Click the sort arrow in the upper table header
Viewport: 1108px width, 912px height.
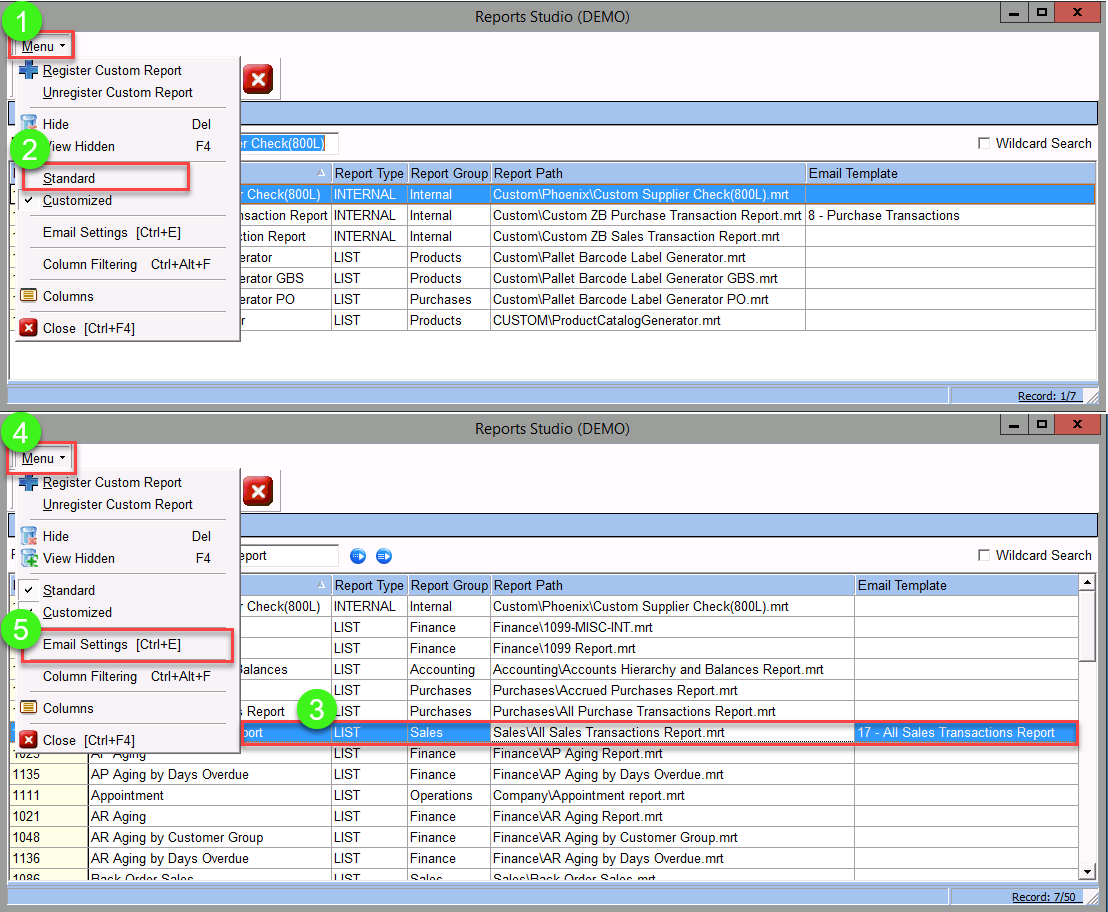click(321, 173)
